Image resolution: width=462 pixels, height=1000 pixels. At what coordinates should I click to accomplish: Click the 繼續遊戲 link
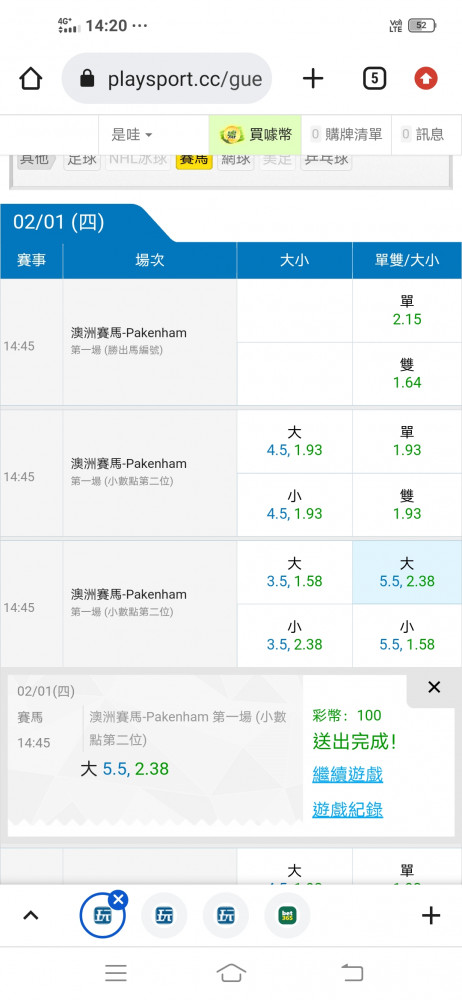point(348,775)
